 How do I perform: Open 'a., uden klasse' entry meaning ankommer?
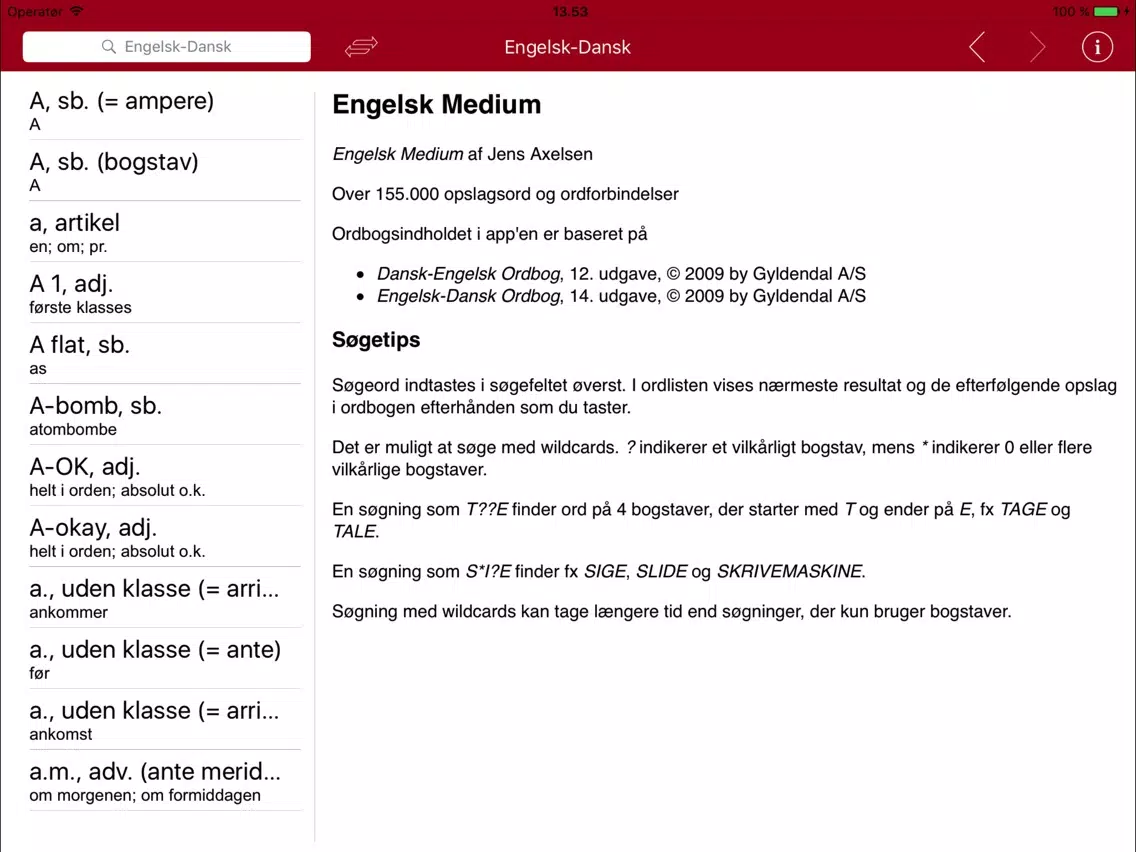(x=164, y=596)
